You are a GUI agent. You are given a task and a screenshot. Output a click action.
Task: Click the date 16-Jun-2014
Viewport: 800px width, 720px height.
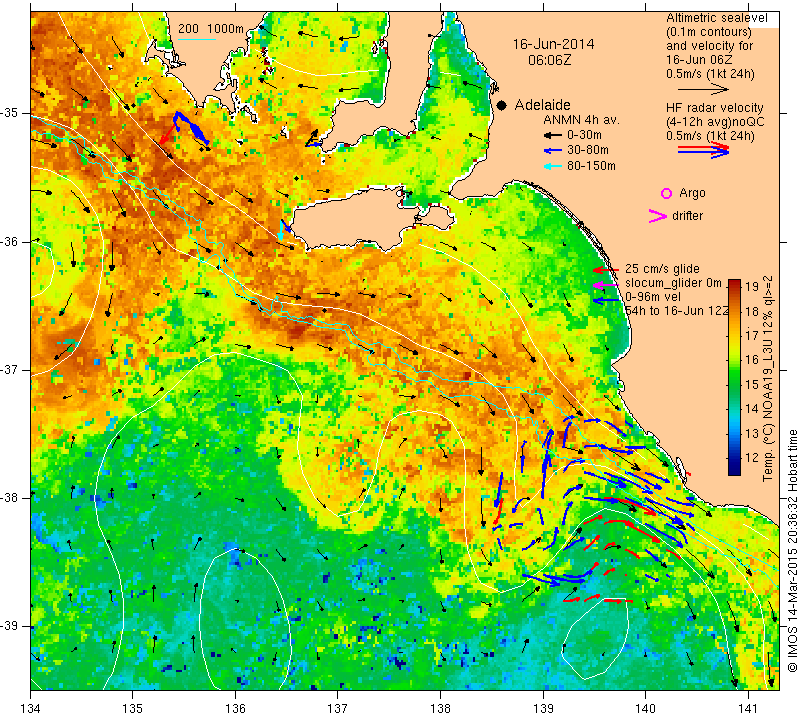pyautogui.click(x=553, y=44)
